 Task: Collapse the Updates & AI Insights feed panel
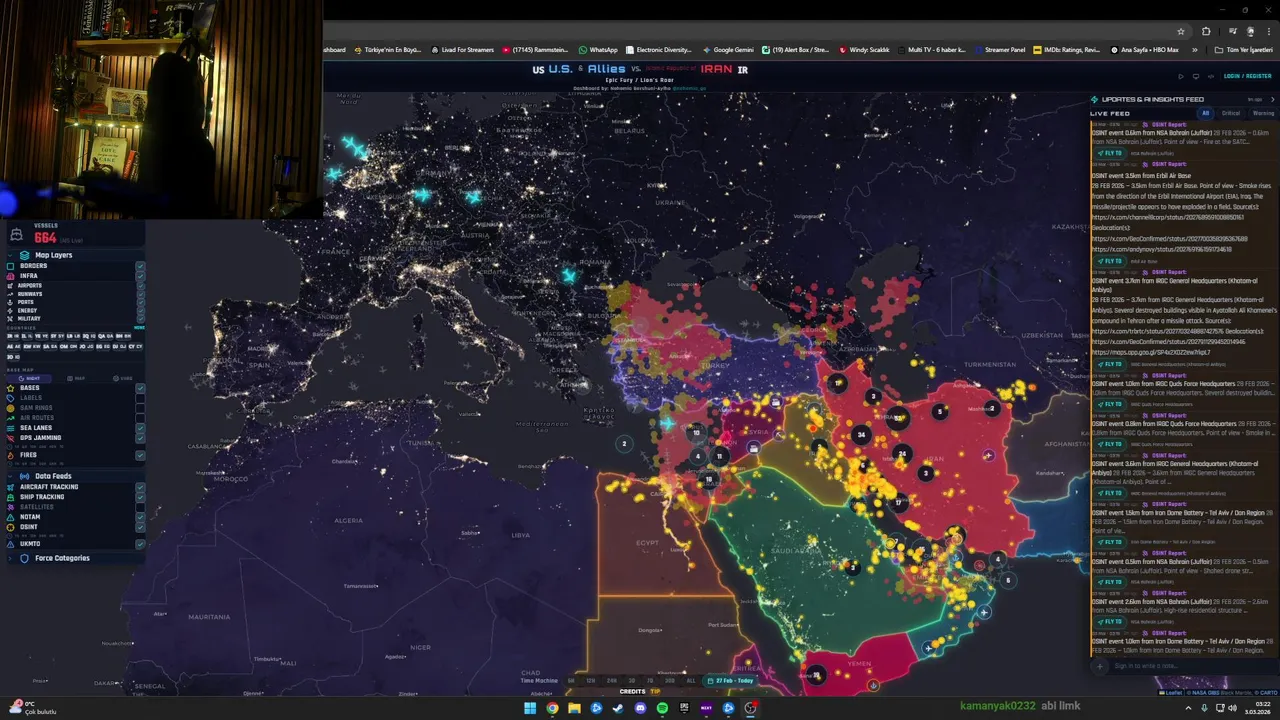(1272, 100)
